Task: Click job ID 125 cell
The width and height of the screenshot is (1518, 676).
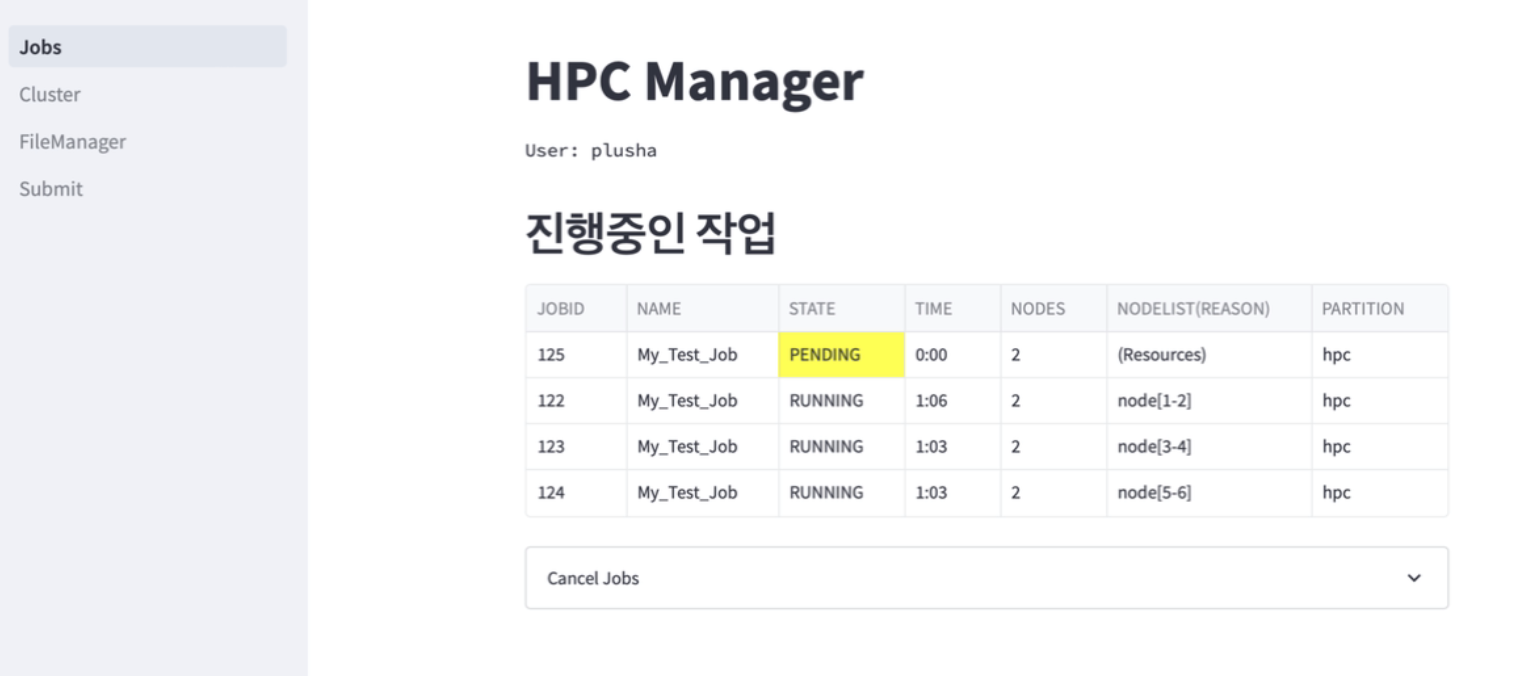Action: click(x=551, y=355)
